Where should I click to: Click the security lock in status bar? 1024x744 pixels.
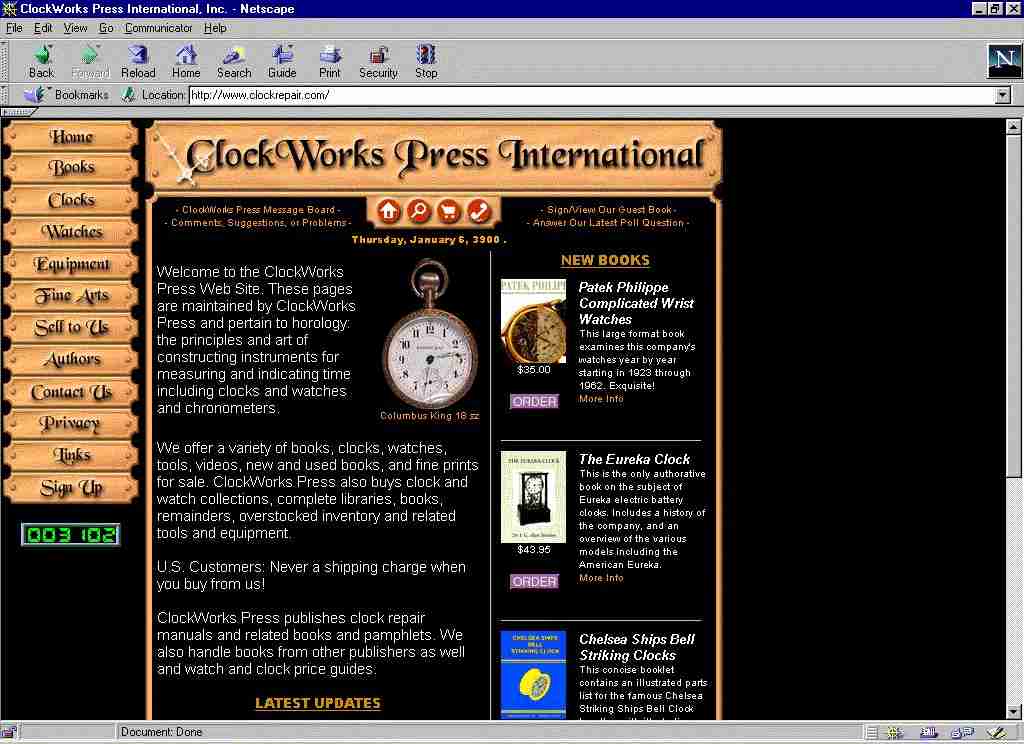pos(8,732)
